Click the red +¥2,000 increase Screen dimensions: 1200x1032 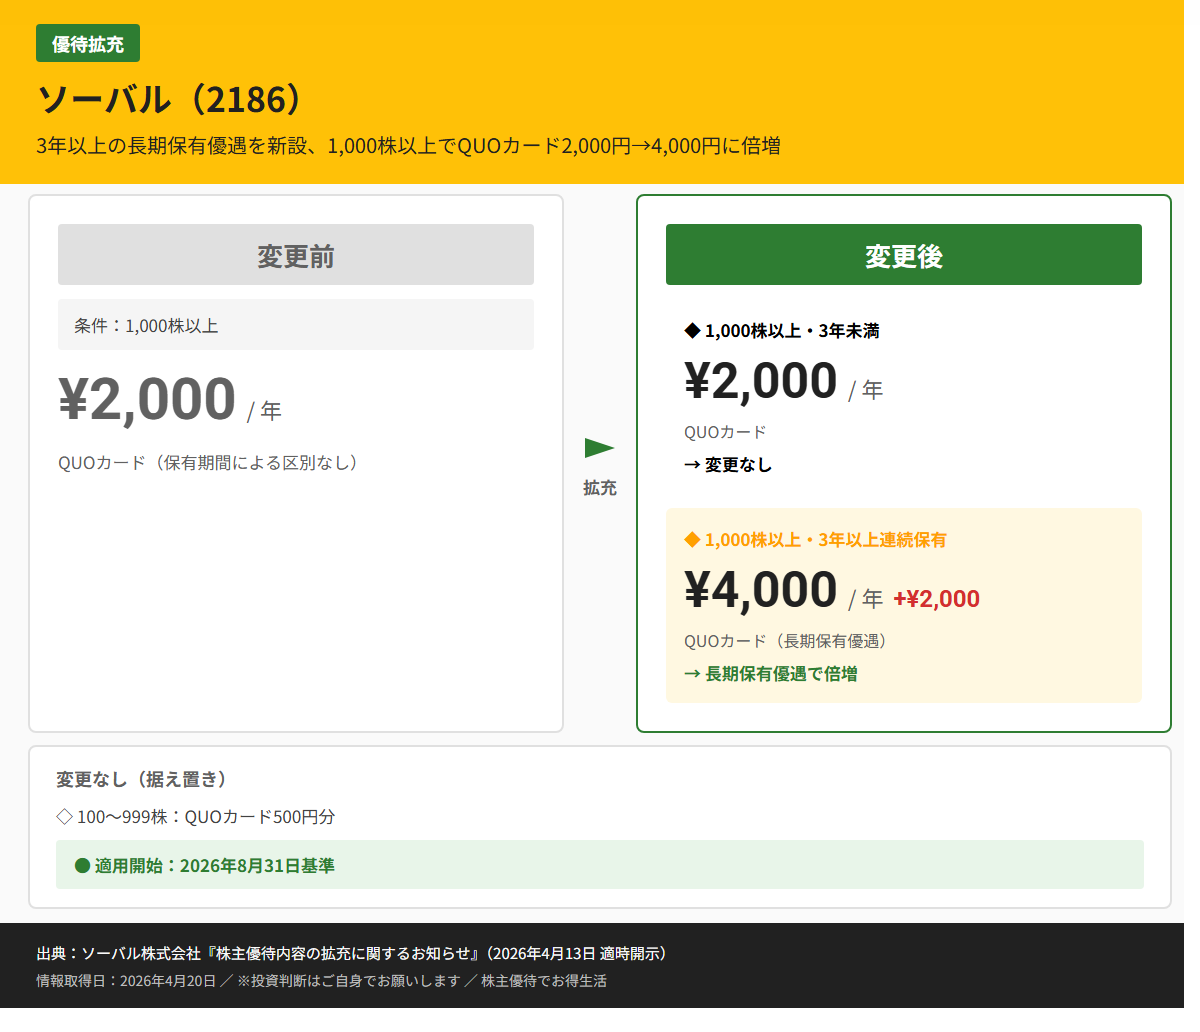[936, 599]
